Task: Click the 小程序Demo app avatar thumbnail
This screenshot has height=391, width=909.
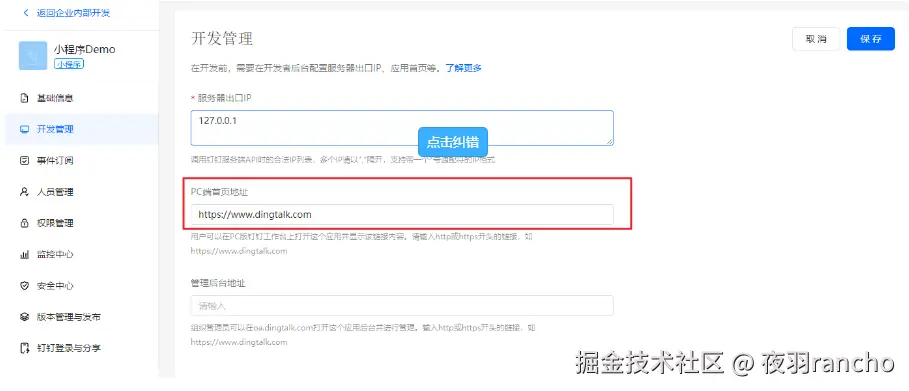Action: tap(33, 56)
